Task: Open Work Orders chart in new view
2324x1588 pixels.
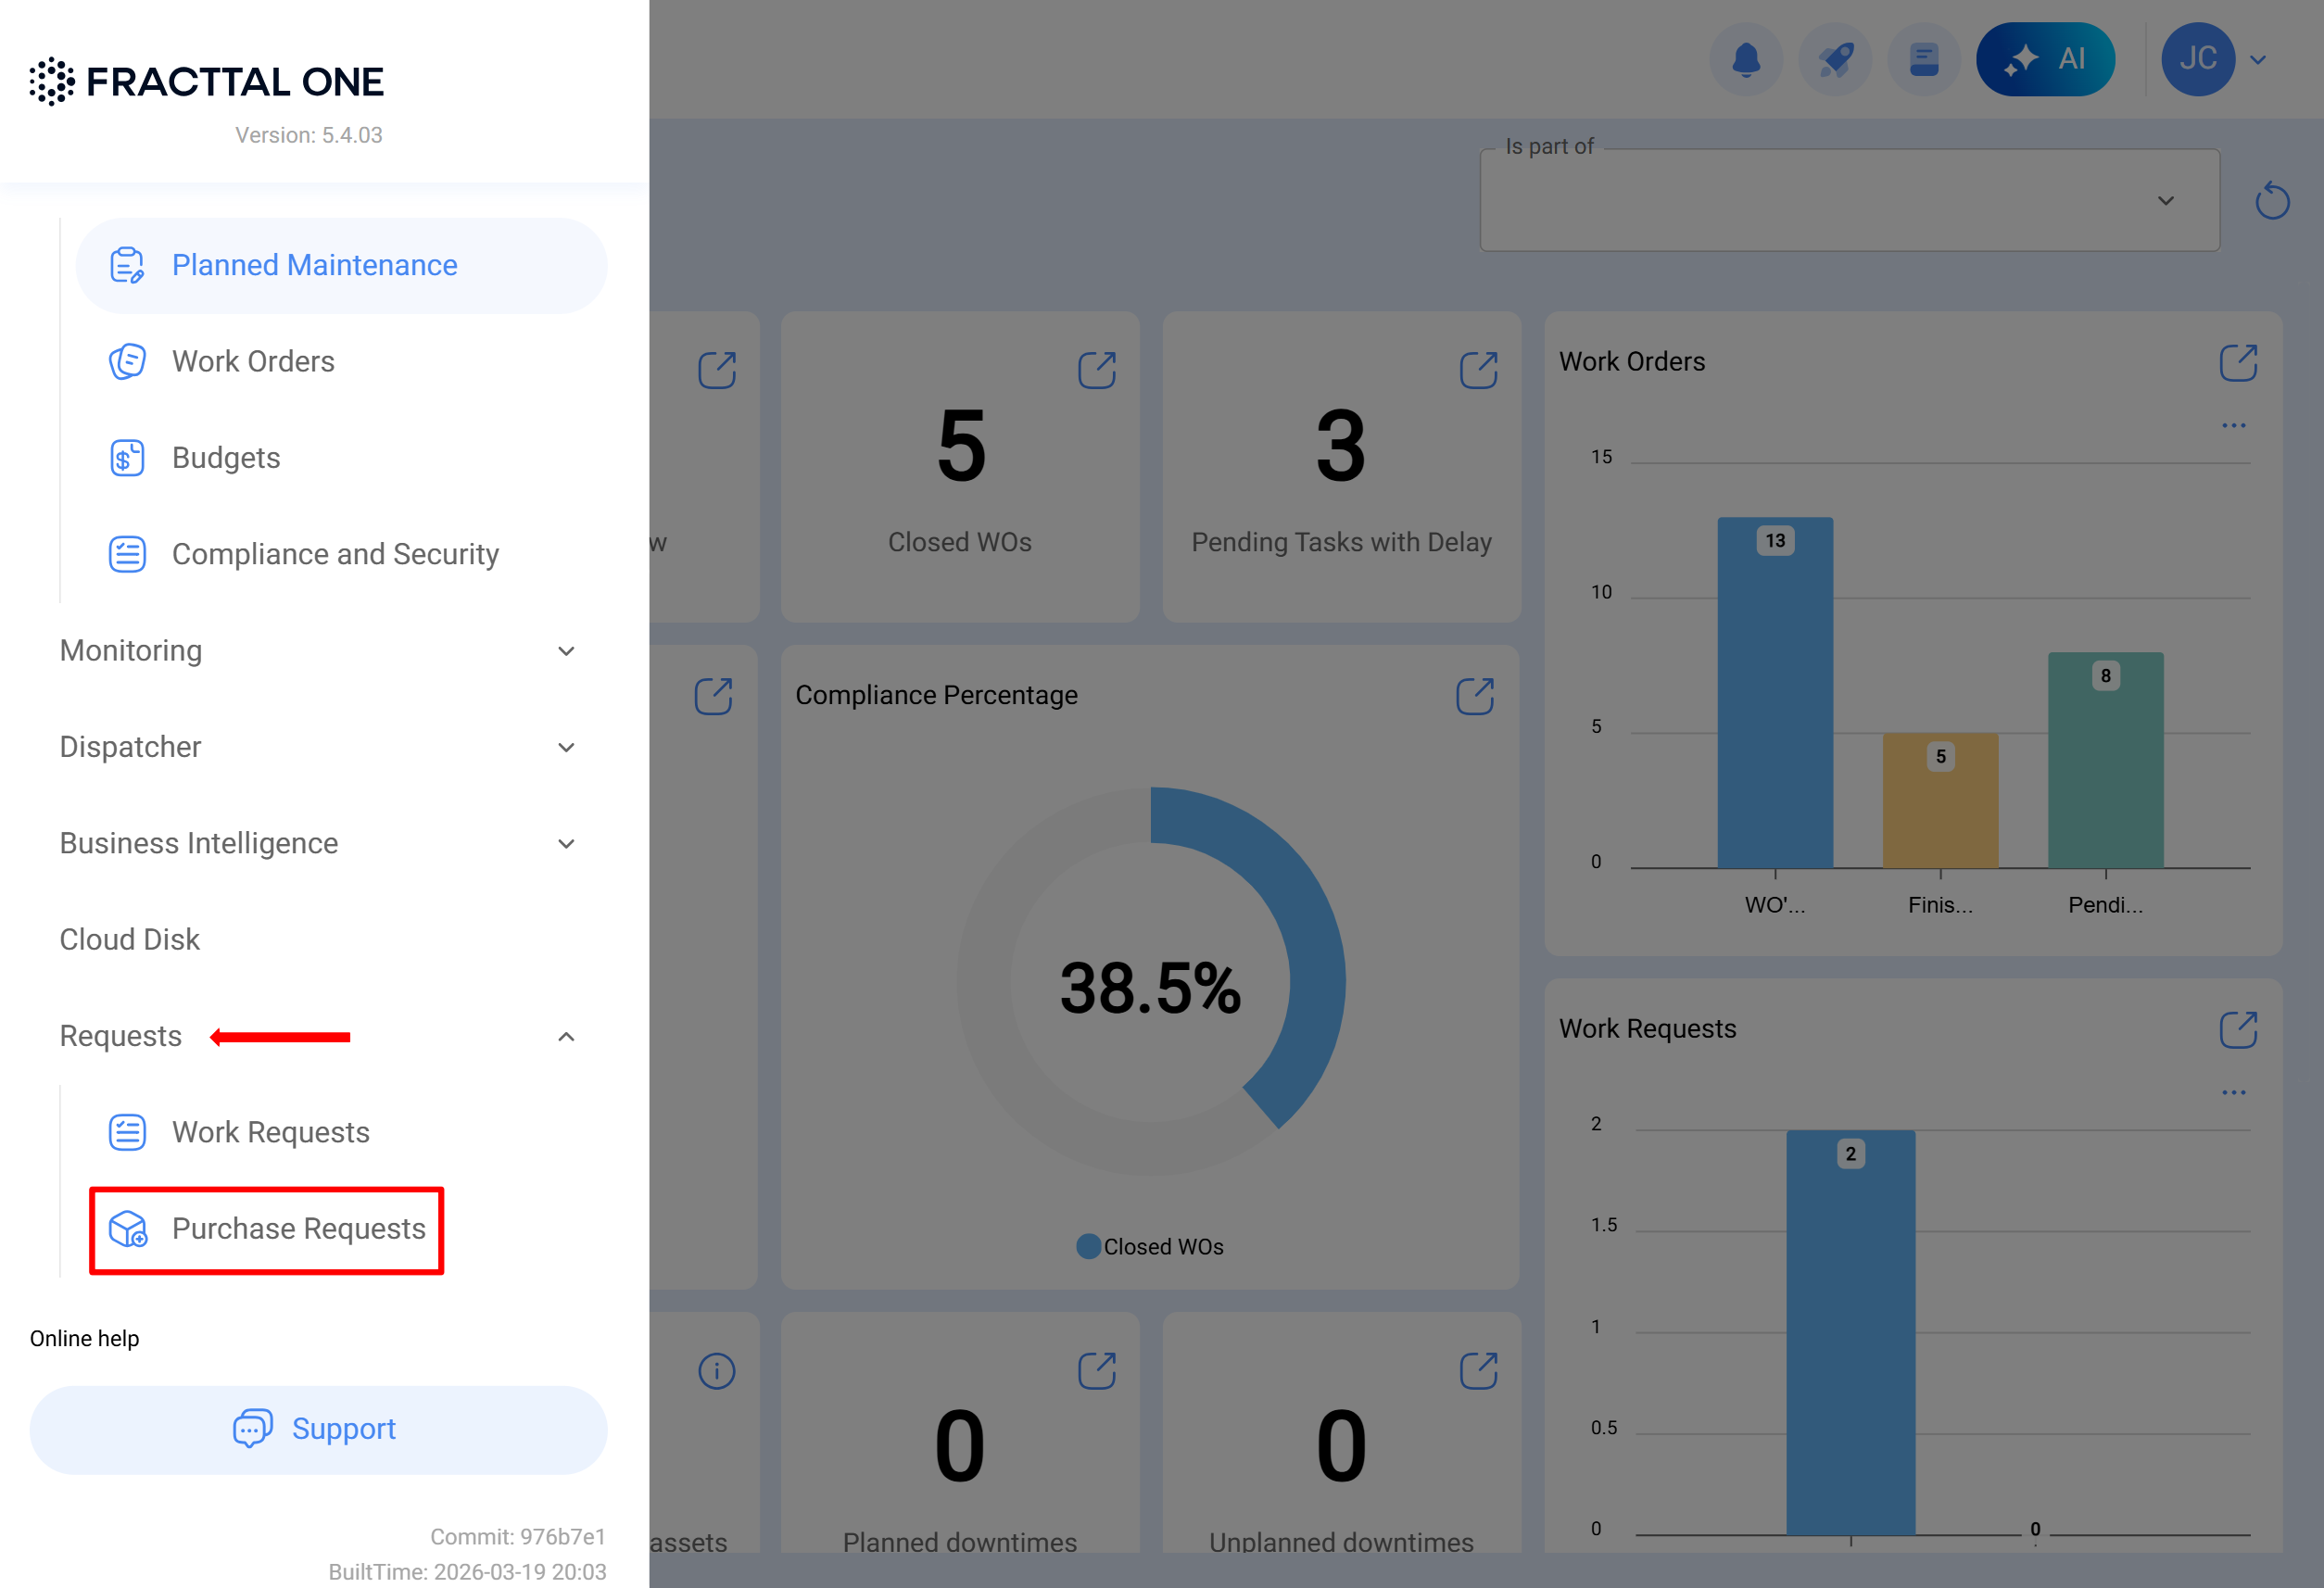Action: point(2238,362)
